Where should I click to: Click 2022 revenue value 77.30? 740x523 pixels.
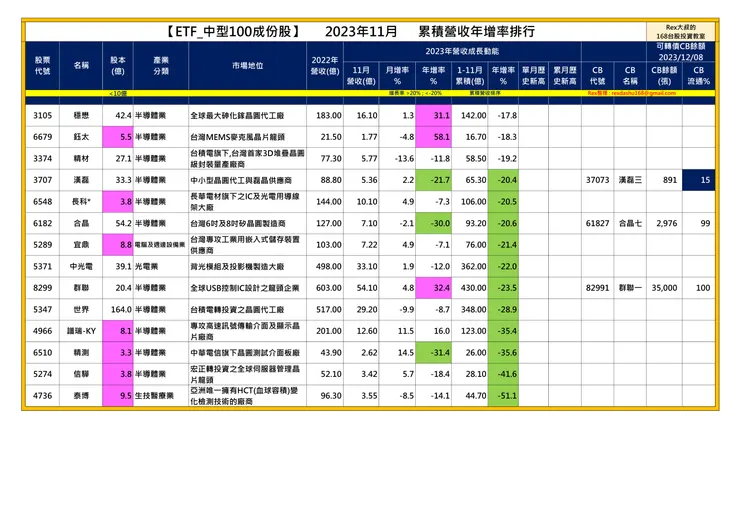tap(331, 159)
